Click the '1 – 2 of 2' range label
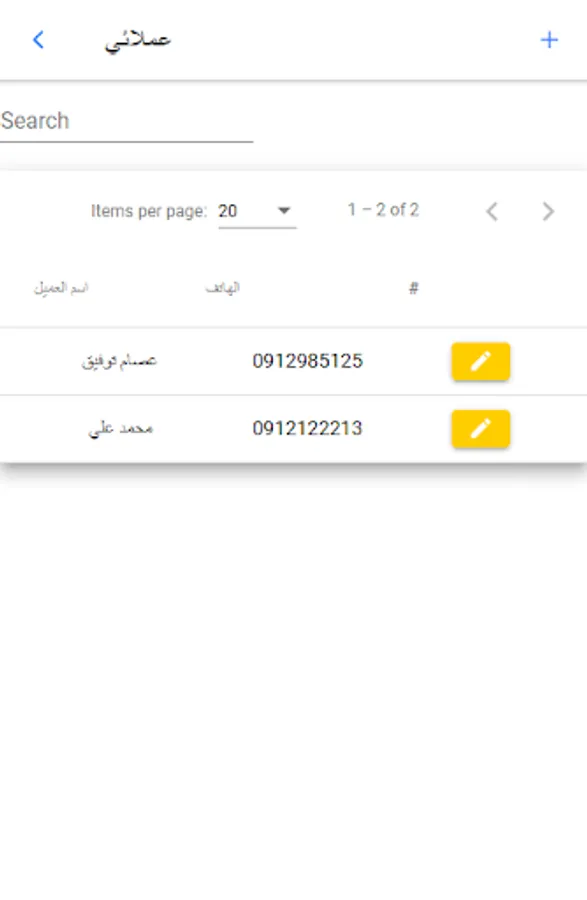Screen dimensions: 587x900 coord(383,210)
